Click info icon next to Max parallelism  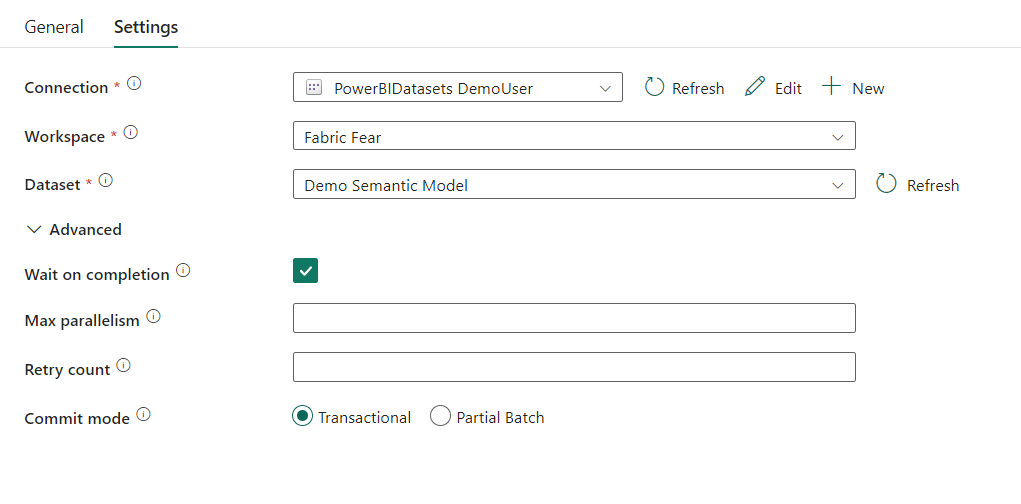click(153, 317)
